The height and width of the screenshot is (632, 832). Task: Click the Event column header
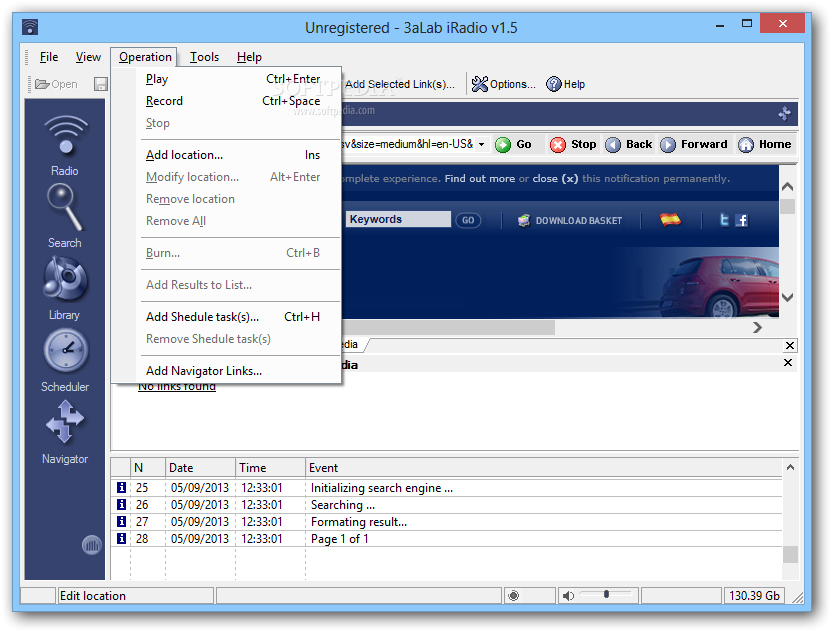pyautogui.click(x=543, y=467)
